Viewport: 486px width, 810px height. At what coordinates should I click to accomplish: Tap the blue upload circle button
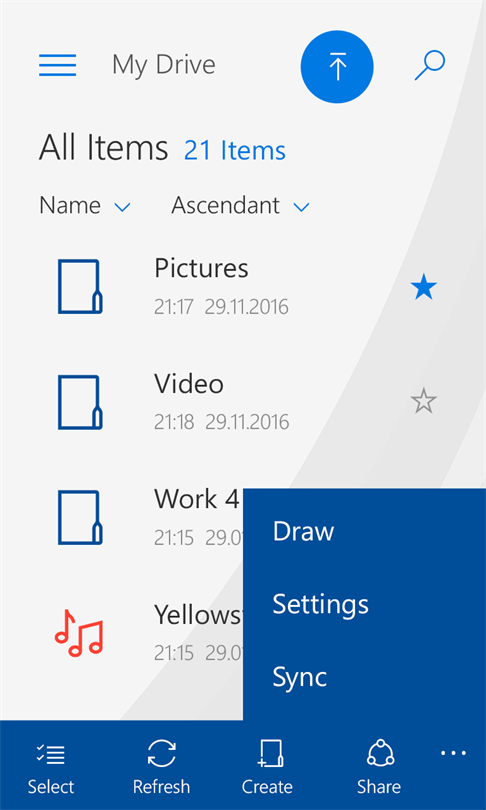click(x=337, y=67)
